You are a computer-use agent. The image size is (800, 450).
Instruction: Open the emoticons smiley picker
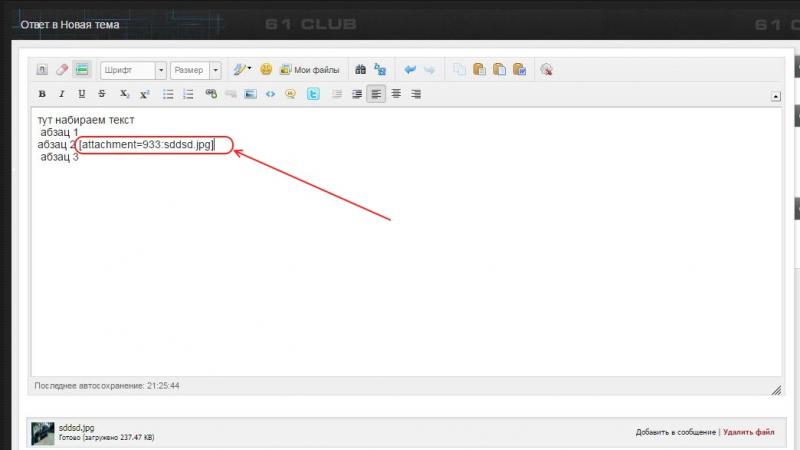click(x=266, y=70)
